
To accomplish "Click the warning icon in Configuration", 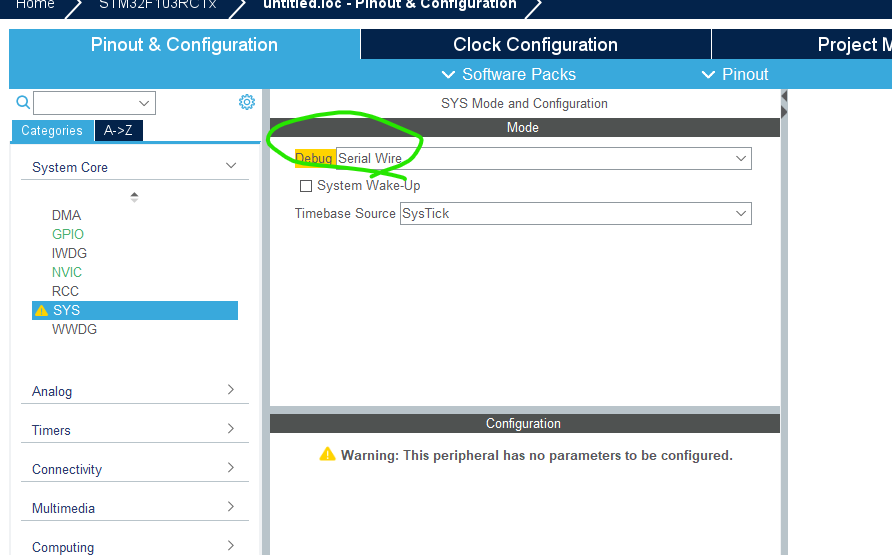I will tap(328, 454).
